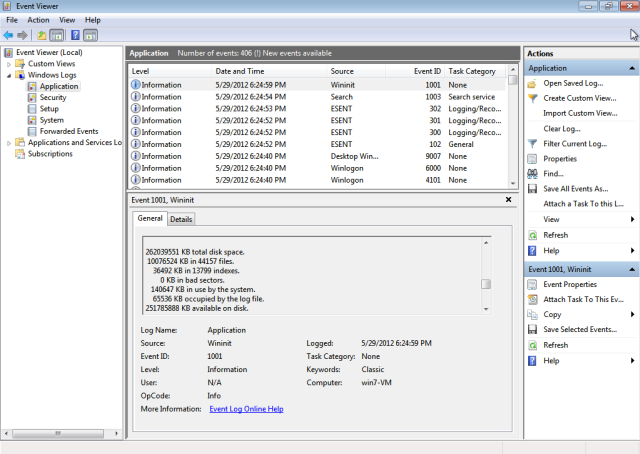Click the Save All Events As disk icon

pos(532,189)
